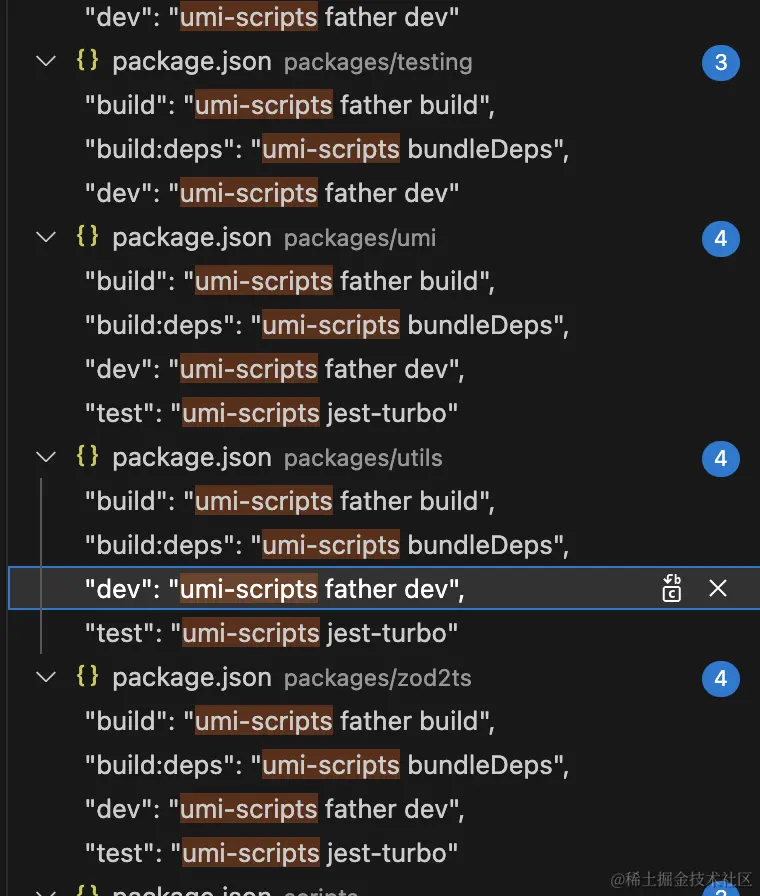The height and width of the screenshot is (896, 760).
Task: Open the package.json file entry in packages/umi
Action: point(191,238)
